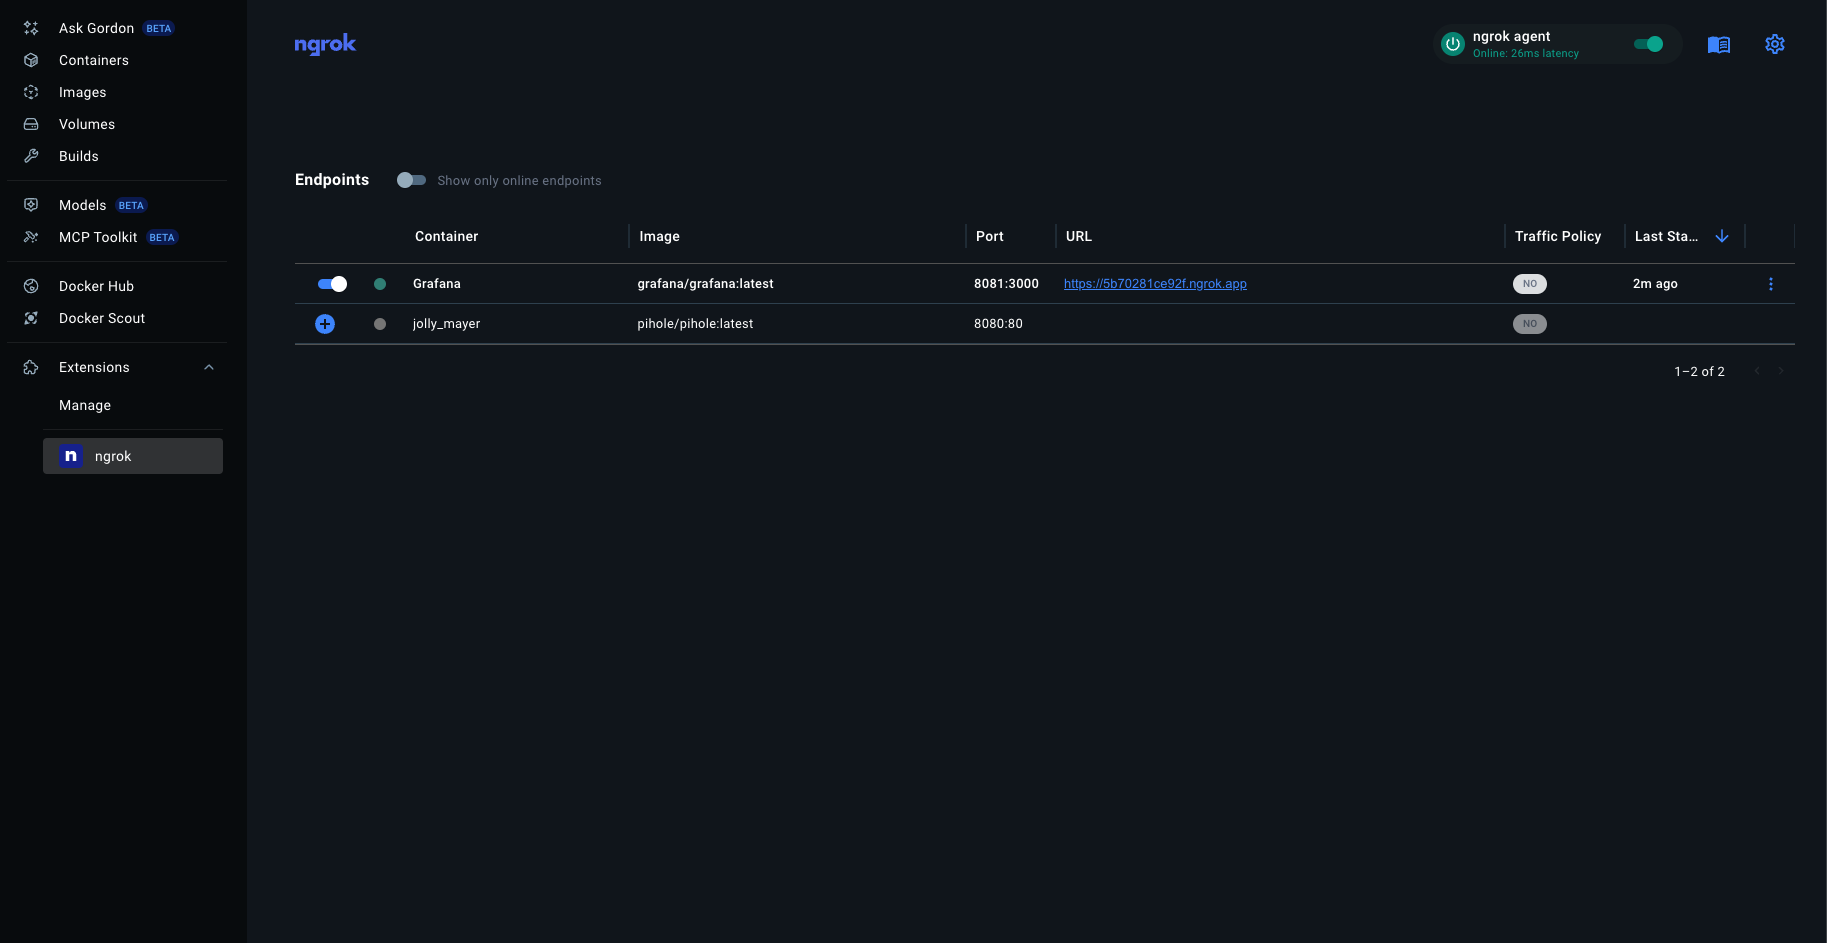Go to the Images section

click(x=83, y=92)
